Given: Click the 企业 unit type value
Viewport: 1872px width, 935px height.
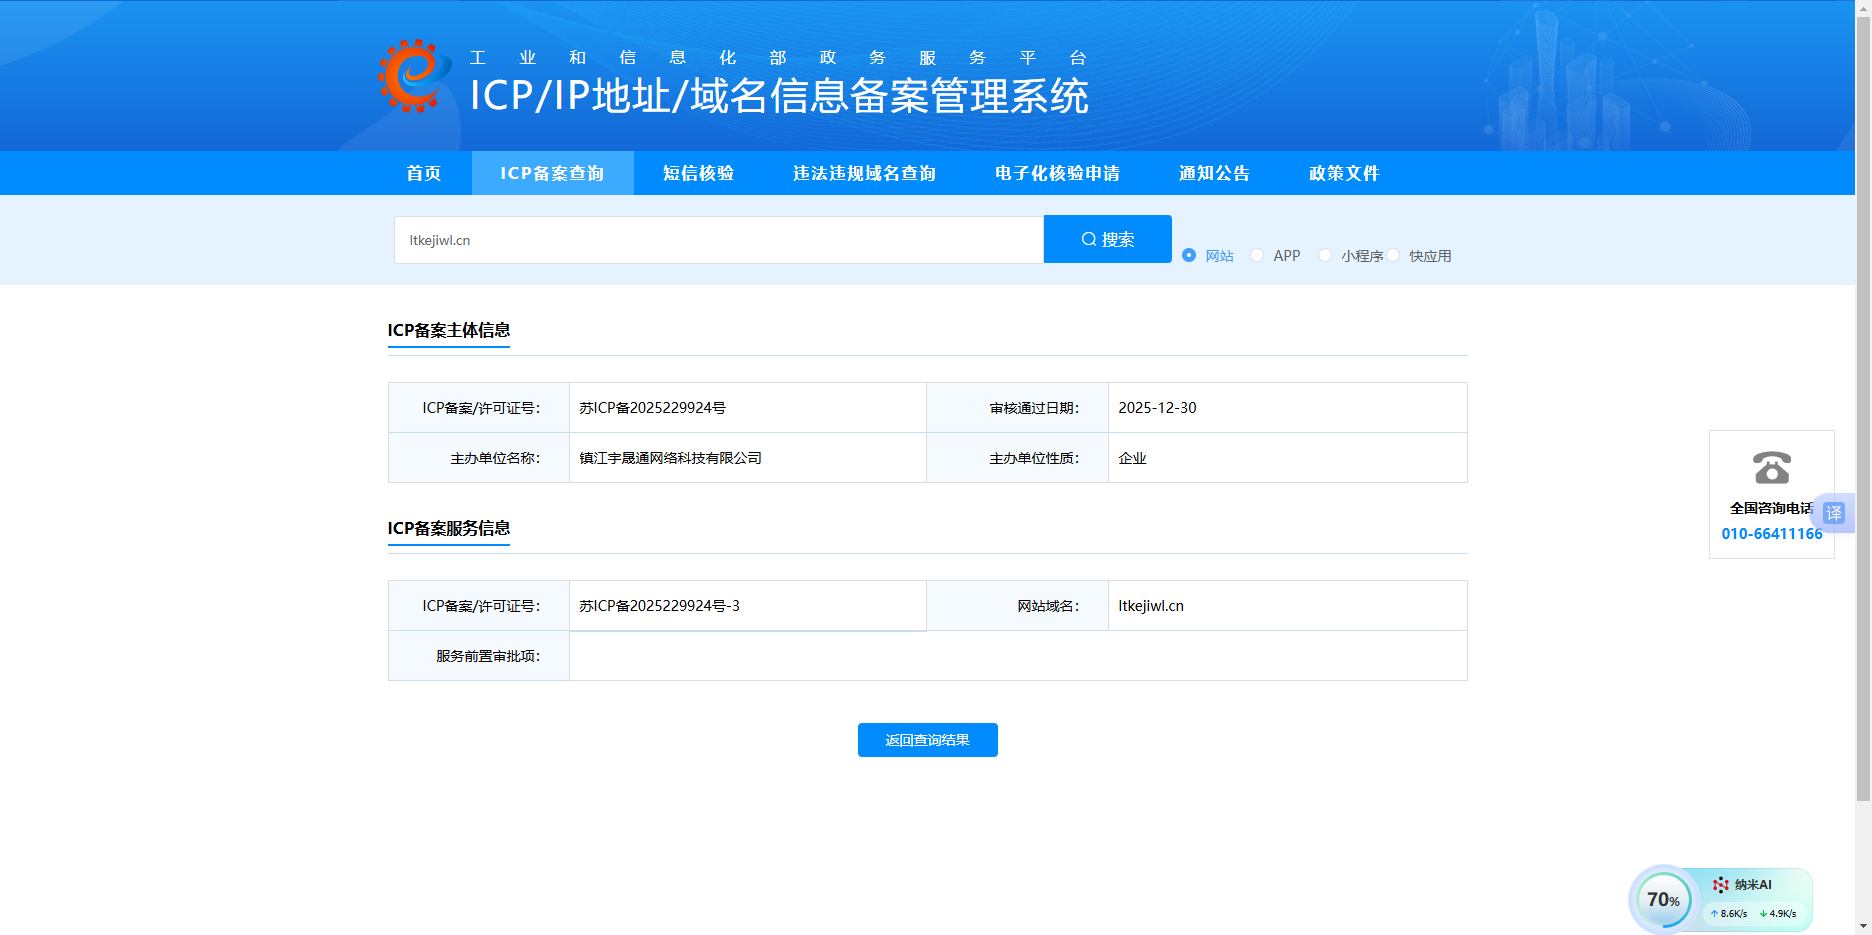Looking at the screenshot, I should 1132,458.
